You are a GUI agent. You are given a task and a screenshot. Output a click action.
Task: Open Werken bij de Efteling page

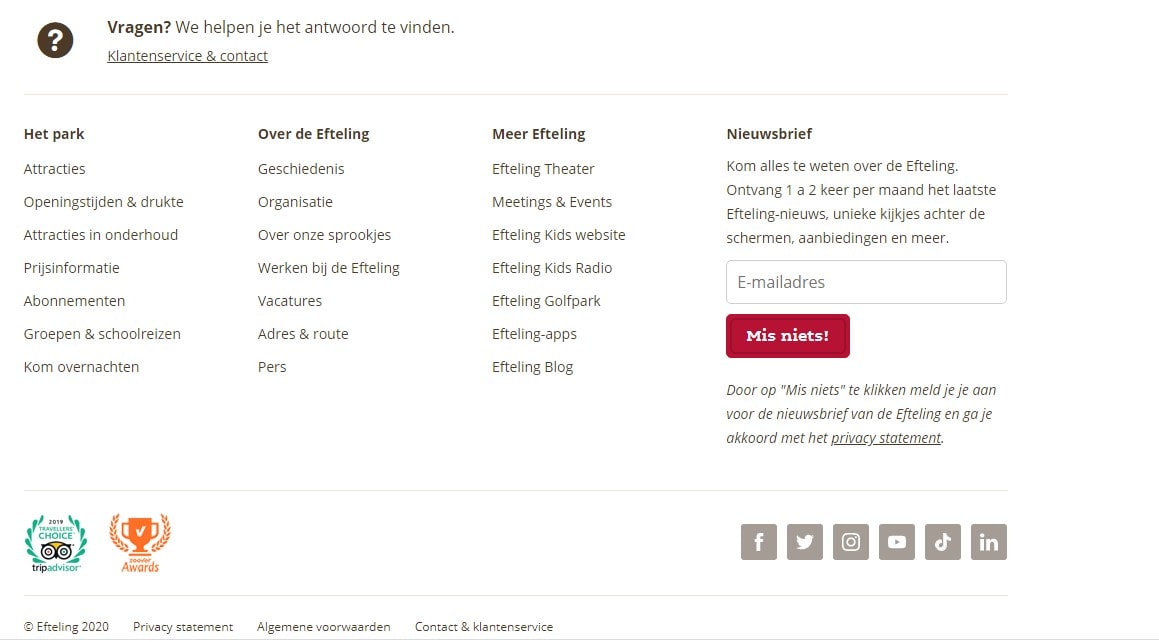pos(328,267)
